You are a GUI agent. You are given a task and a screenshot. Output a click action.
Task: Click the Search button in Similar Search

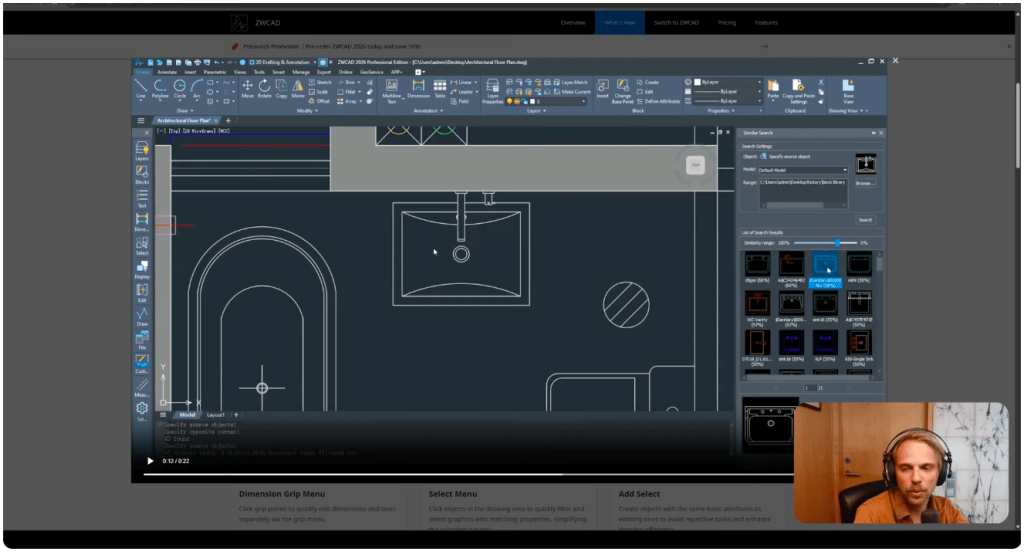(x=865, y=220)
